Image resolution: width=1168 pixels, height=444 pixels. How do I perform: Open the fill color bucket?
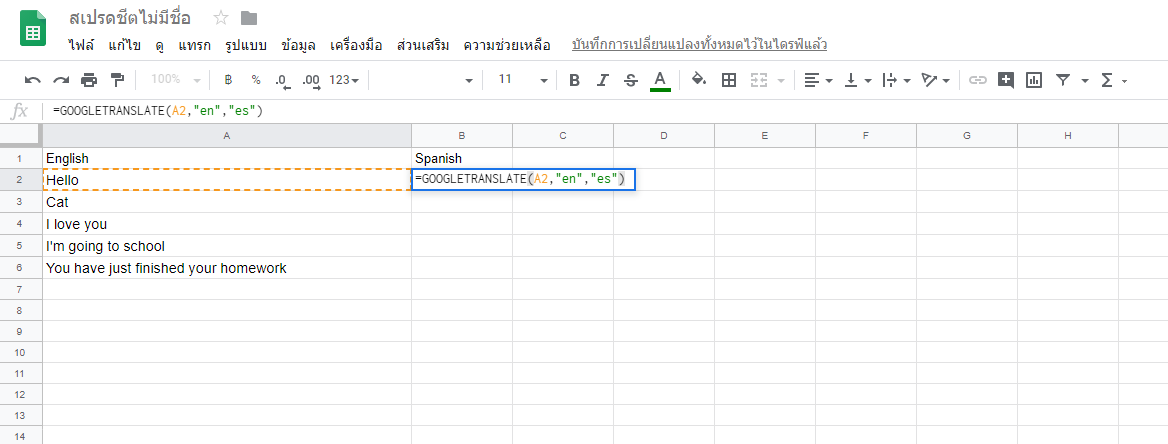[699, 80]
